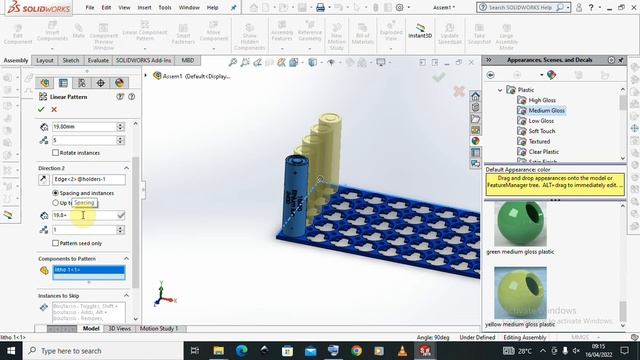
Task: Click the Edge<2>@holders-1 direction field
Action: [89, 180]
